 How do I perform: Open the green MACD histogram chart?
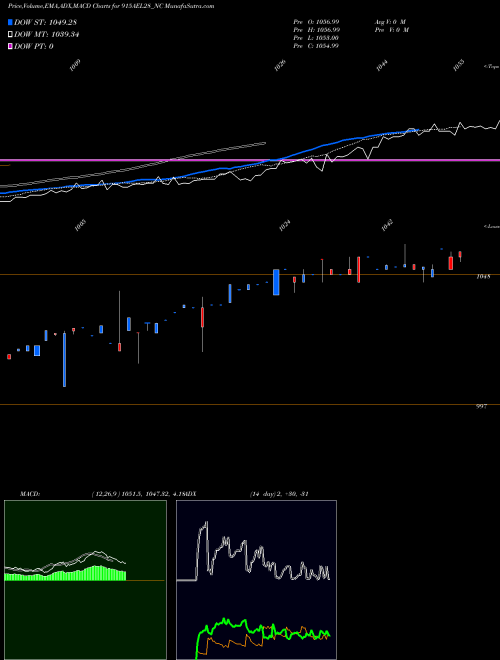(x=85, y=580)
